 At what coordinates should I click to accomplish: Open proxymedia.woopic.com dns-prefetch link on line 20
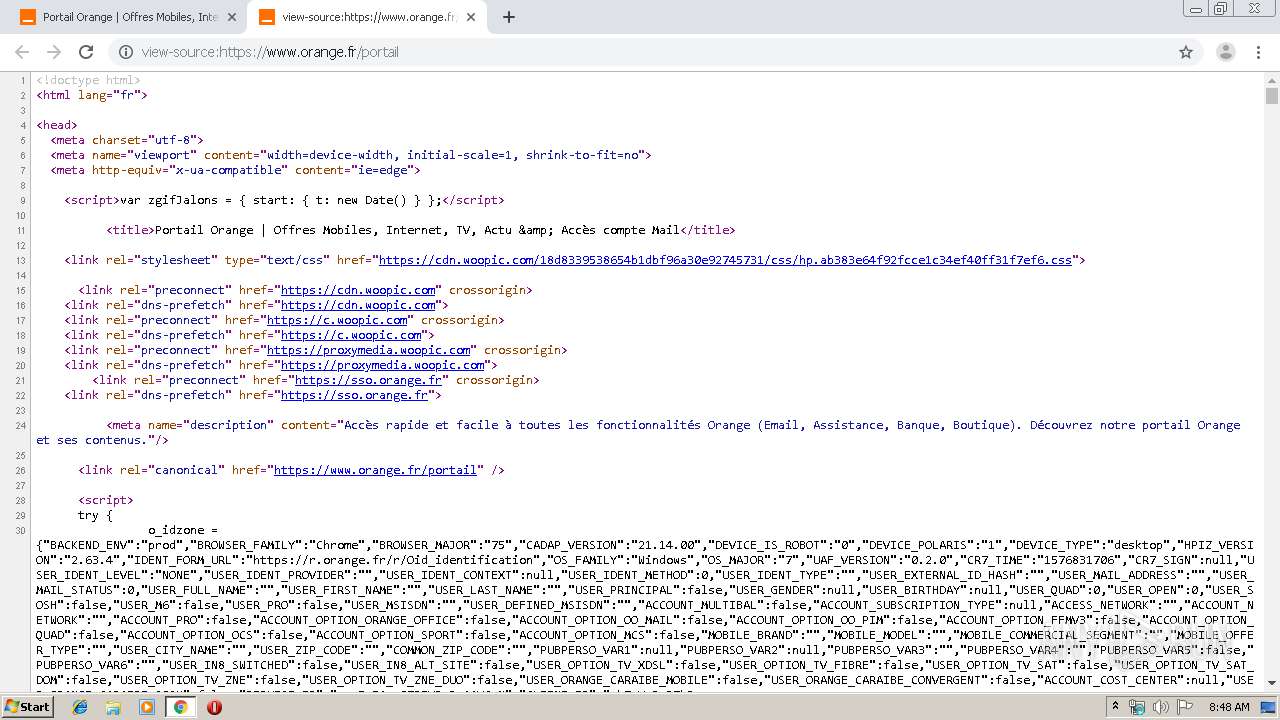tap(383, 365)
